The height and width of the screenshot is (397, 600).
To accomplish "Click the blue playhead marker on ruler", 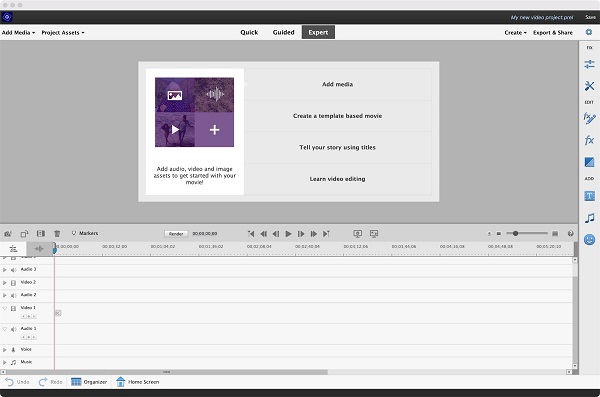I will 55,250.
